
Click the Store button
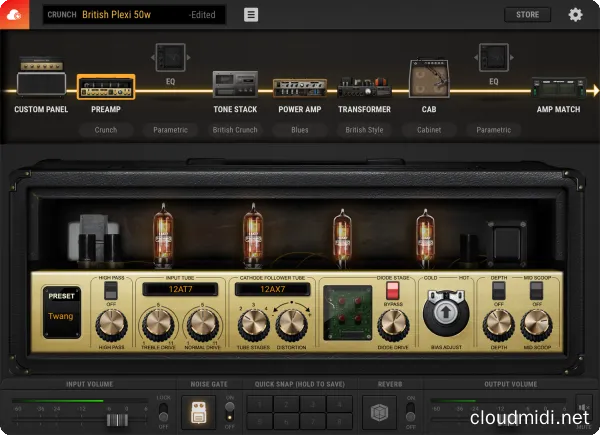click(527, 15)
